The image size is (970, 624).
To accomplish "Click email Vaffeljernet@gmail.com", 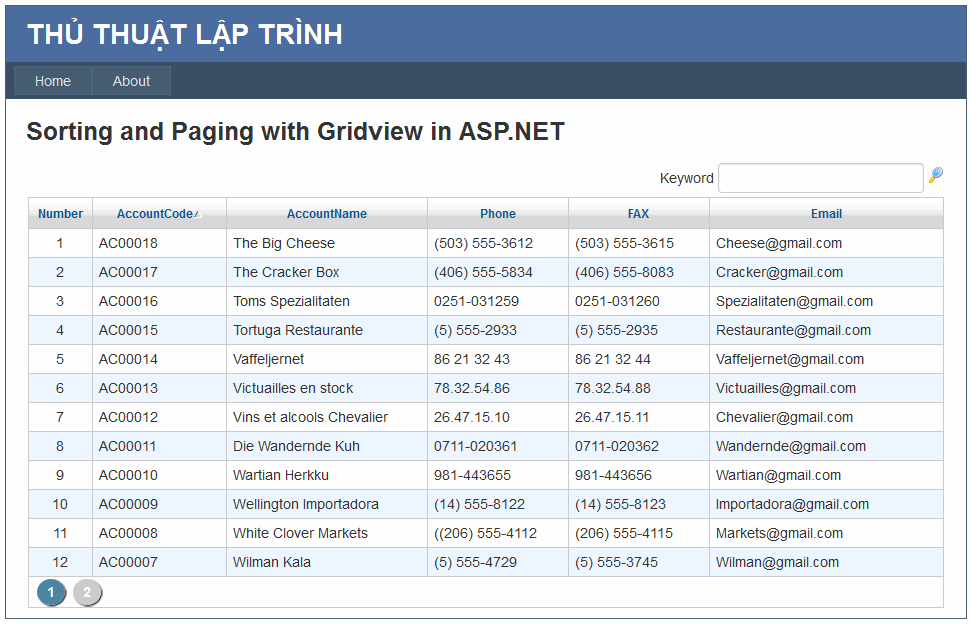I will (x=790, y=359).
